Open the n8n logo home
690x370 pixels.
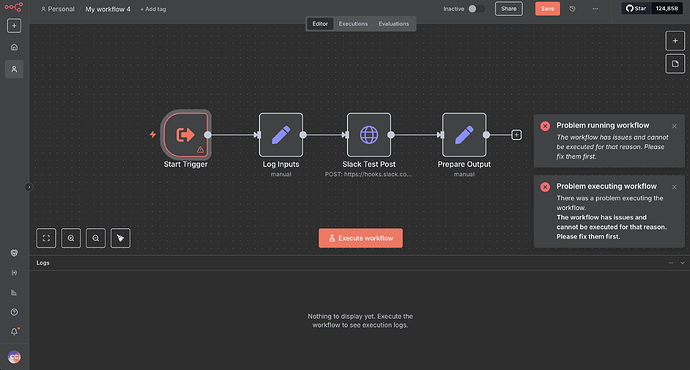point(14,7)
